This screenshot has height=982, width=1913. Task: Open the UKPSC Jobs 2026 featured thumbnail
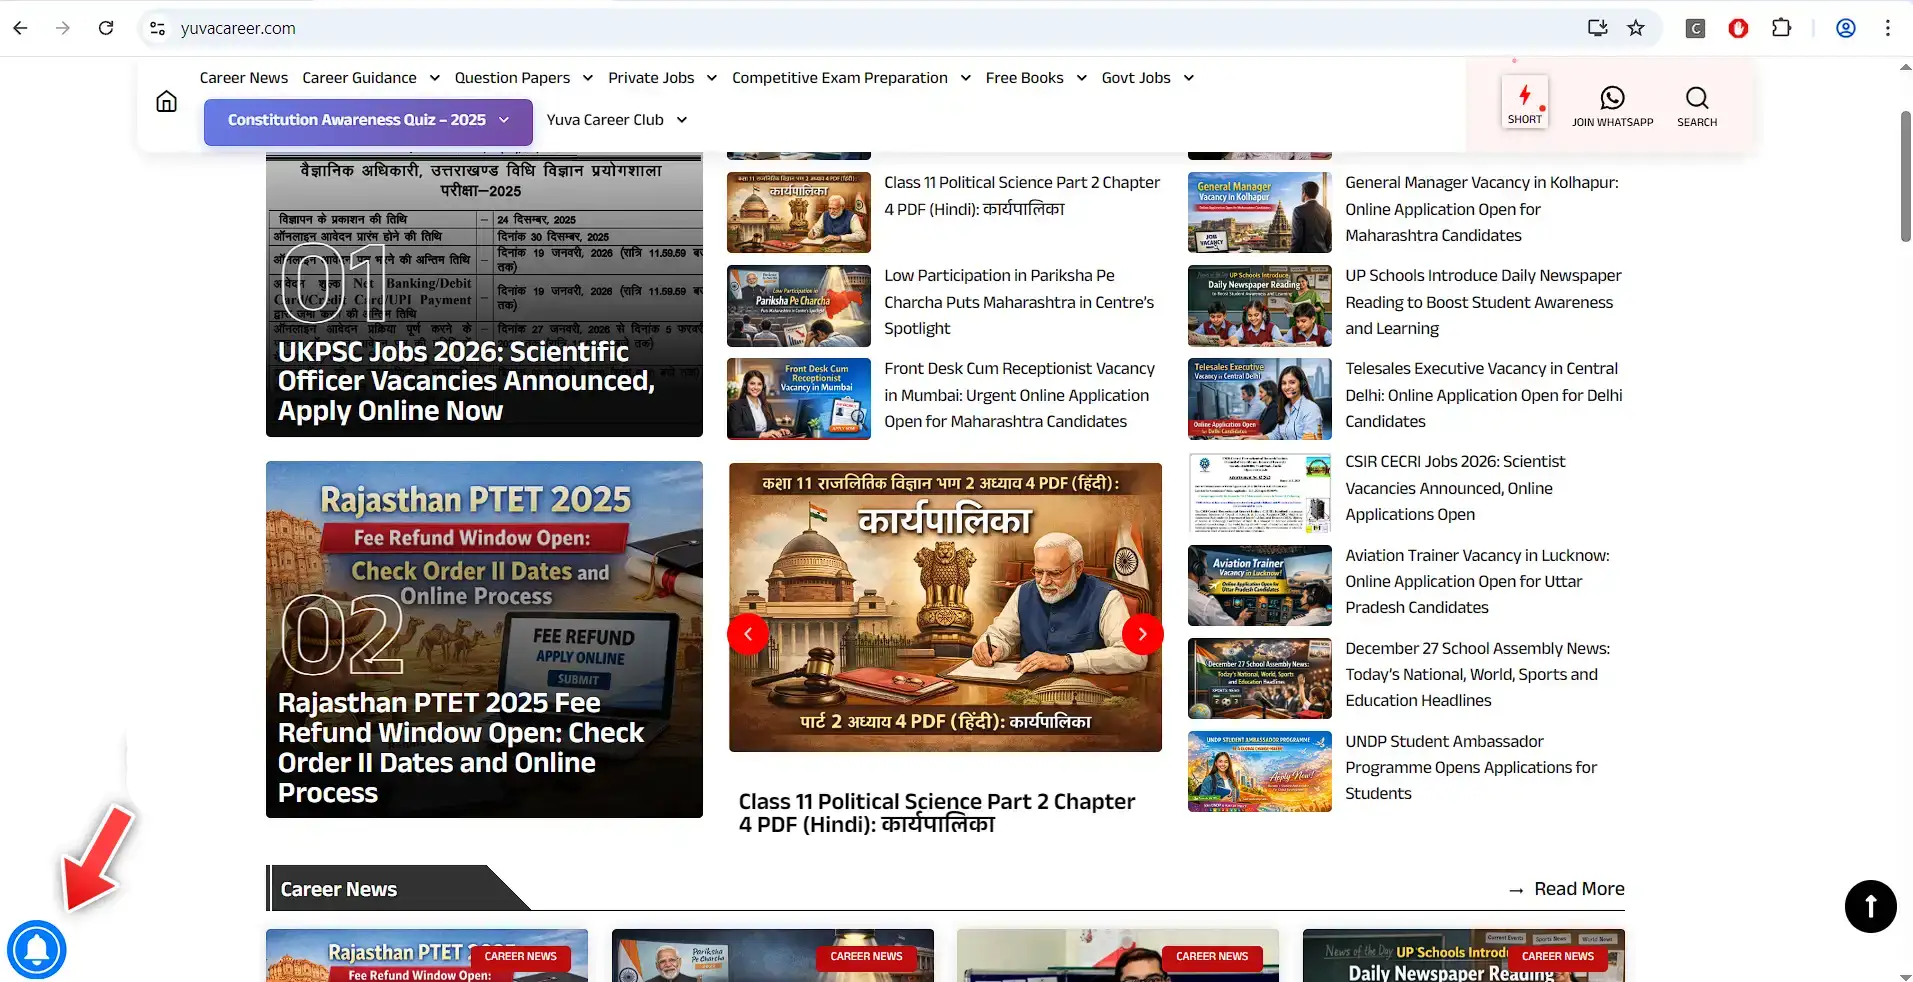click(484, 295)
